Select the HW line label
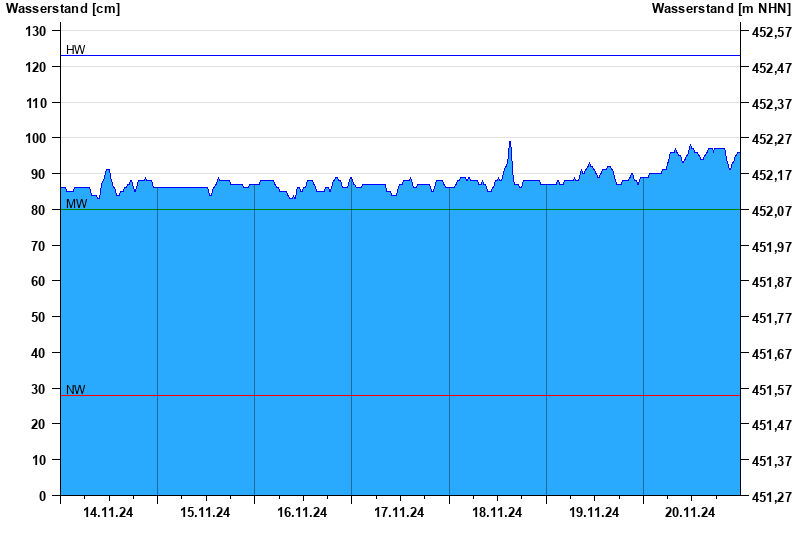This screenshot has height=550, width=800. [x=76, y=49]
